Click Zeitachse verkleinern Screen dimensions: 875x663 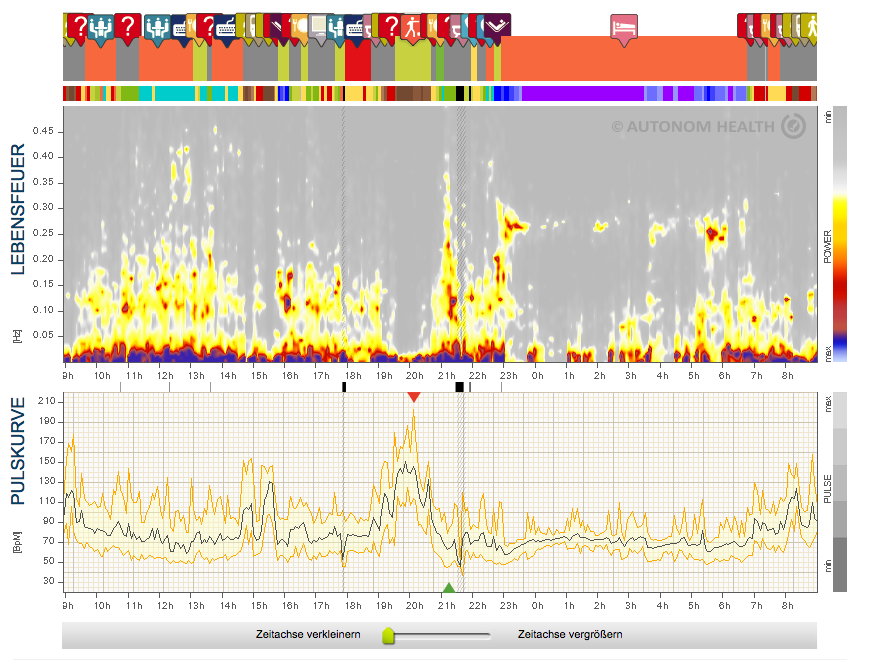pos(308,635)
